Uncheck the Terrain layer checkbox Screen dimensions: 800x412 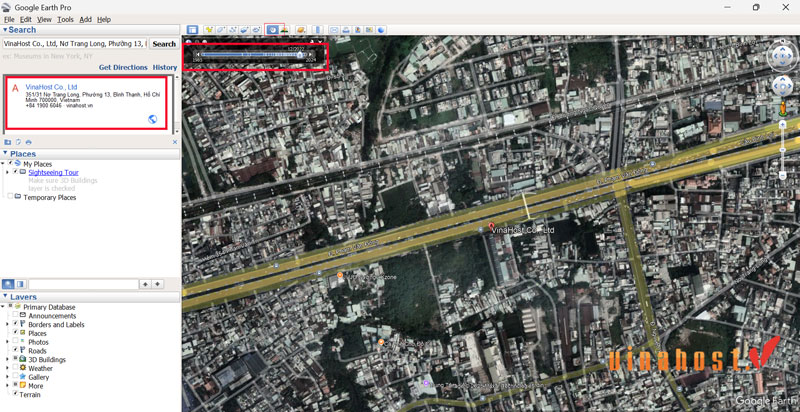point(15,394)
